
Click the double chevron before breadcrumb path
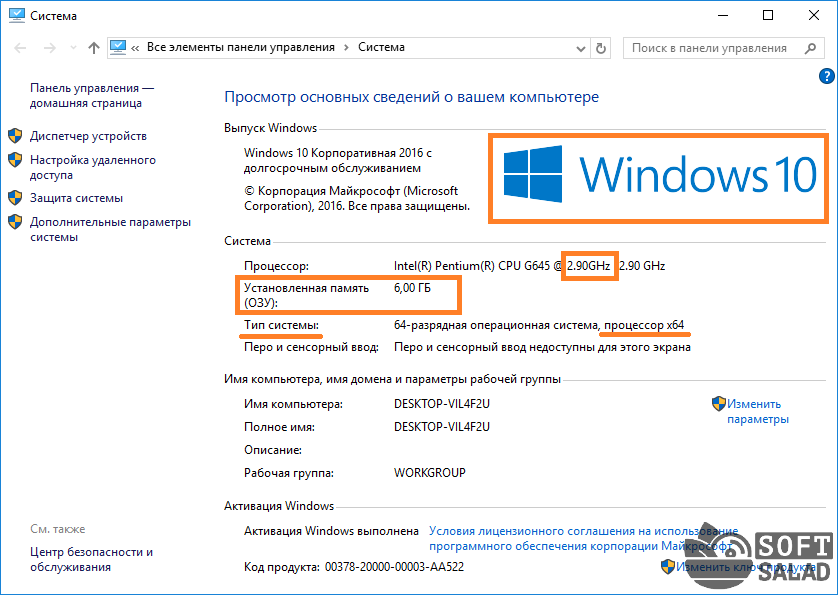pos(135,48)
